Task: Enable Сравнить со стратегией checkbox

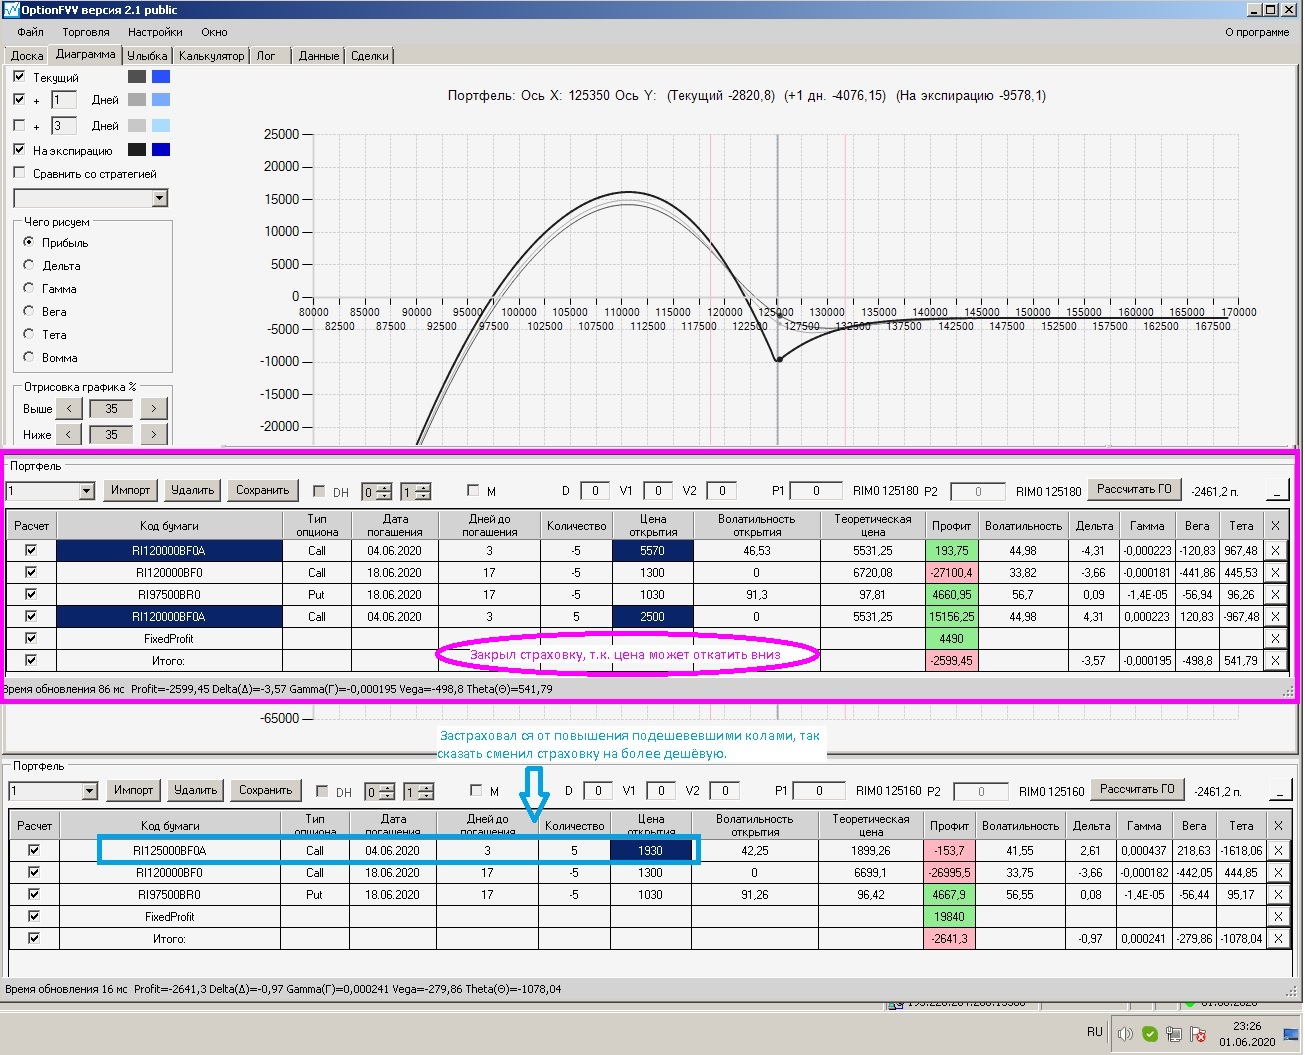Action: coord(19,173)
